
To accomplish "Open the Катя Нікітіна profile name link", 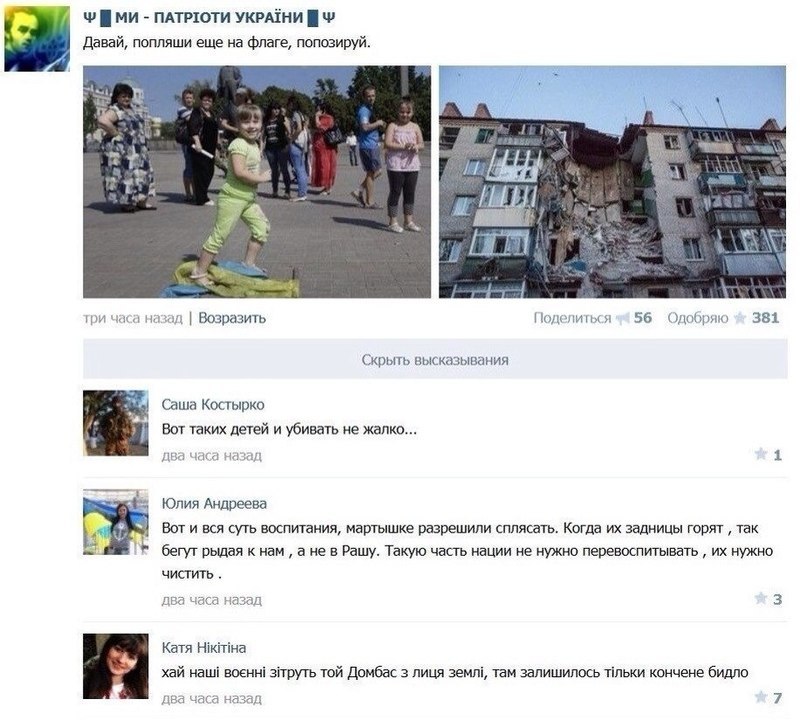I will point(204,647).
